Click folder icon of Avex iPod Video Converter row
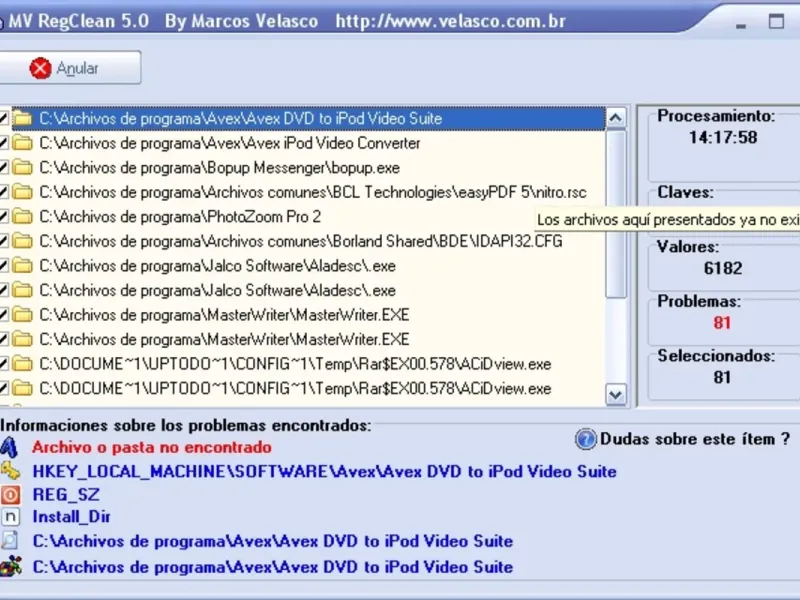Viewport: 800px width, 600px height. pos(22,143)
